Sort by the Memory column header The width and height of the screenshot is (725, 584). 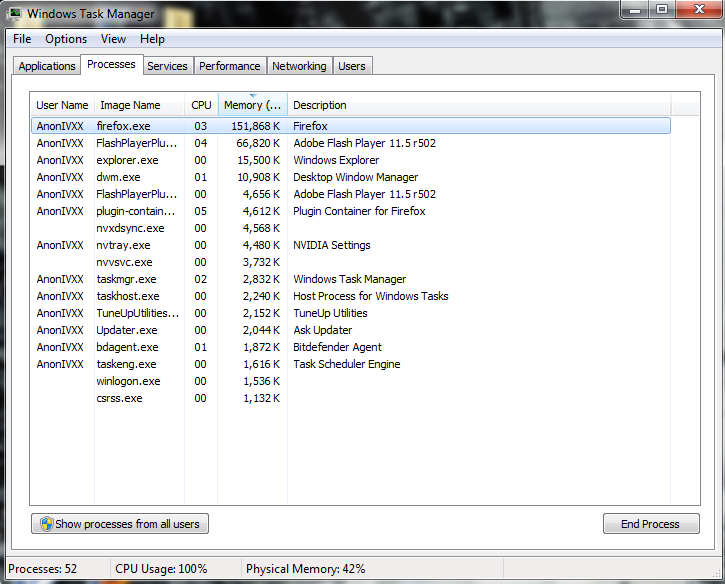click(x=252, y=105)
